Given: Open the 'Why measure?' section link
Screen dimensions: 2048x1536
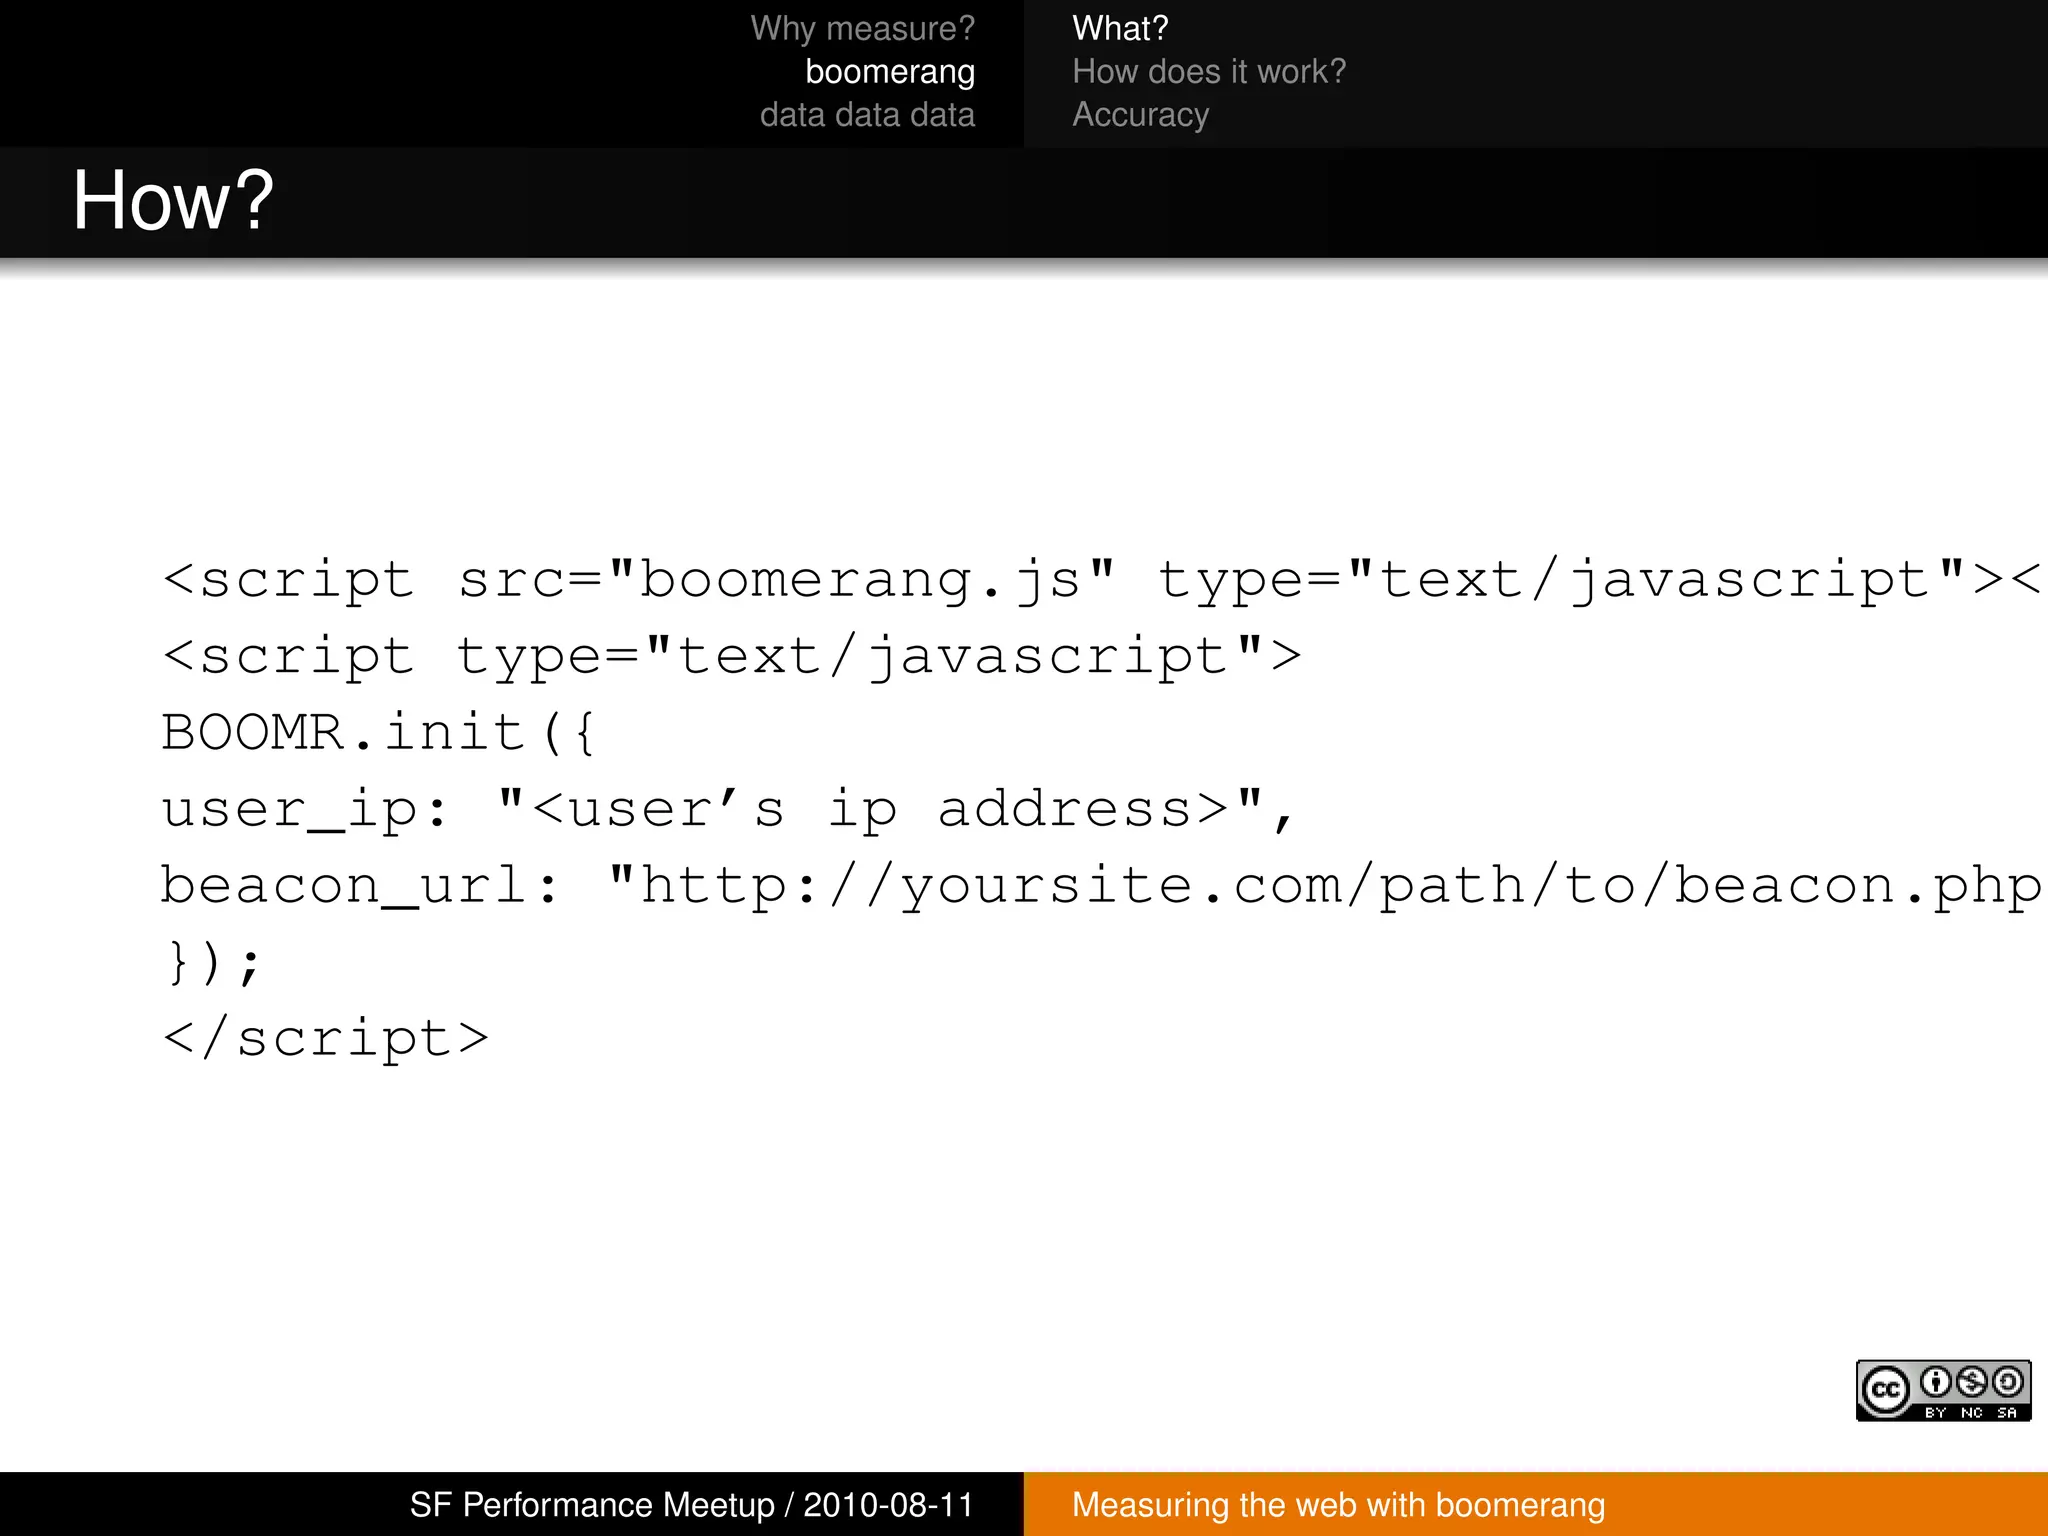Looking at the screenshot, I should 862,29.
